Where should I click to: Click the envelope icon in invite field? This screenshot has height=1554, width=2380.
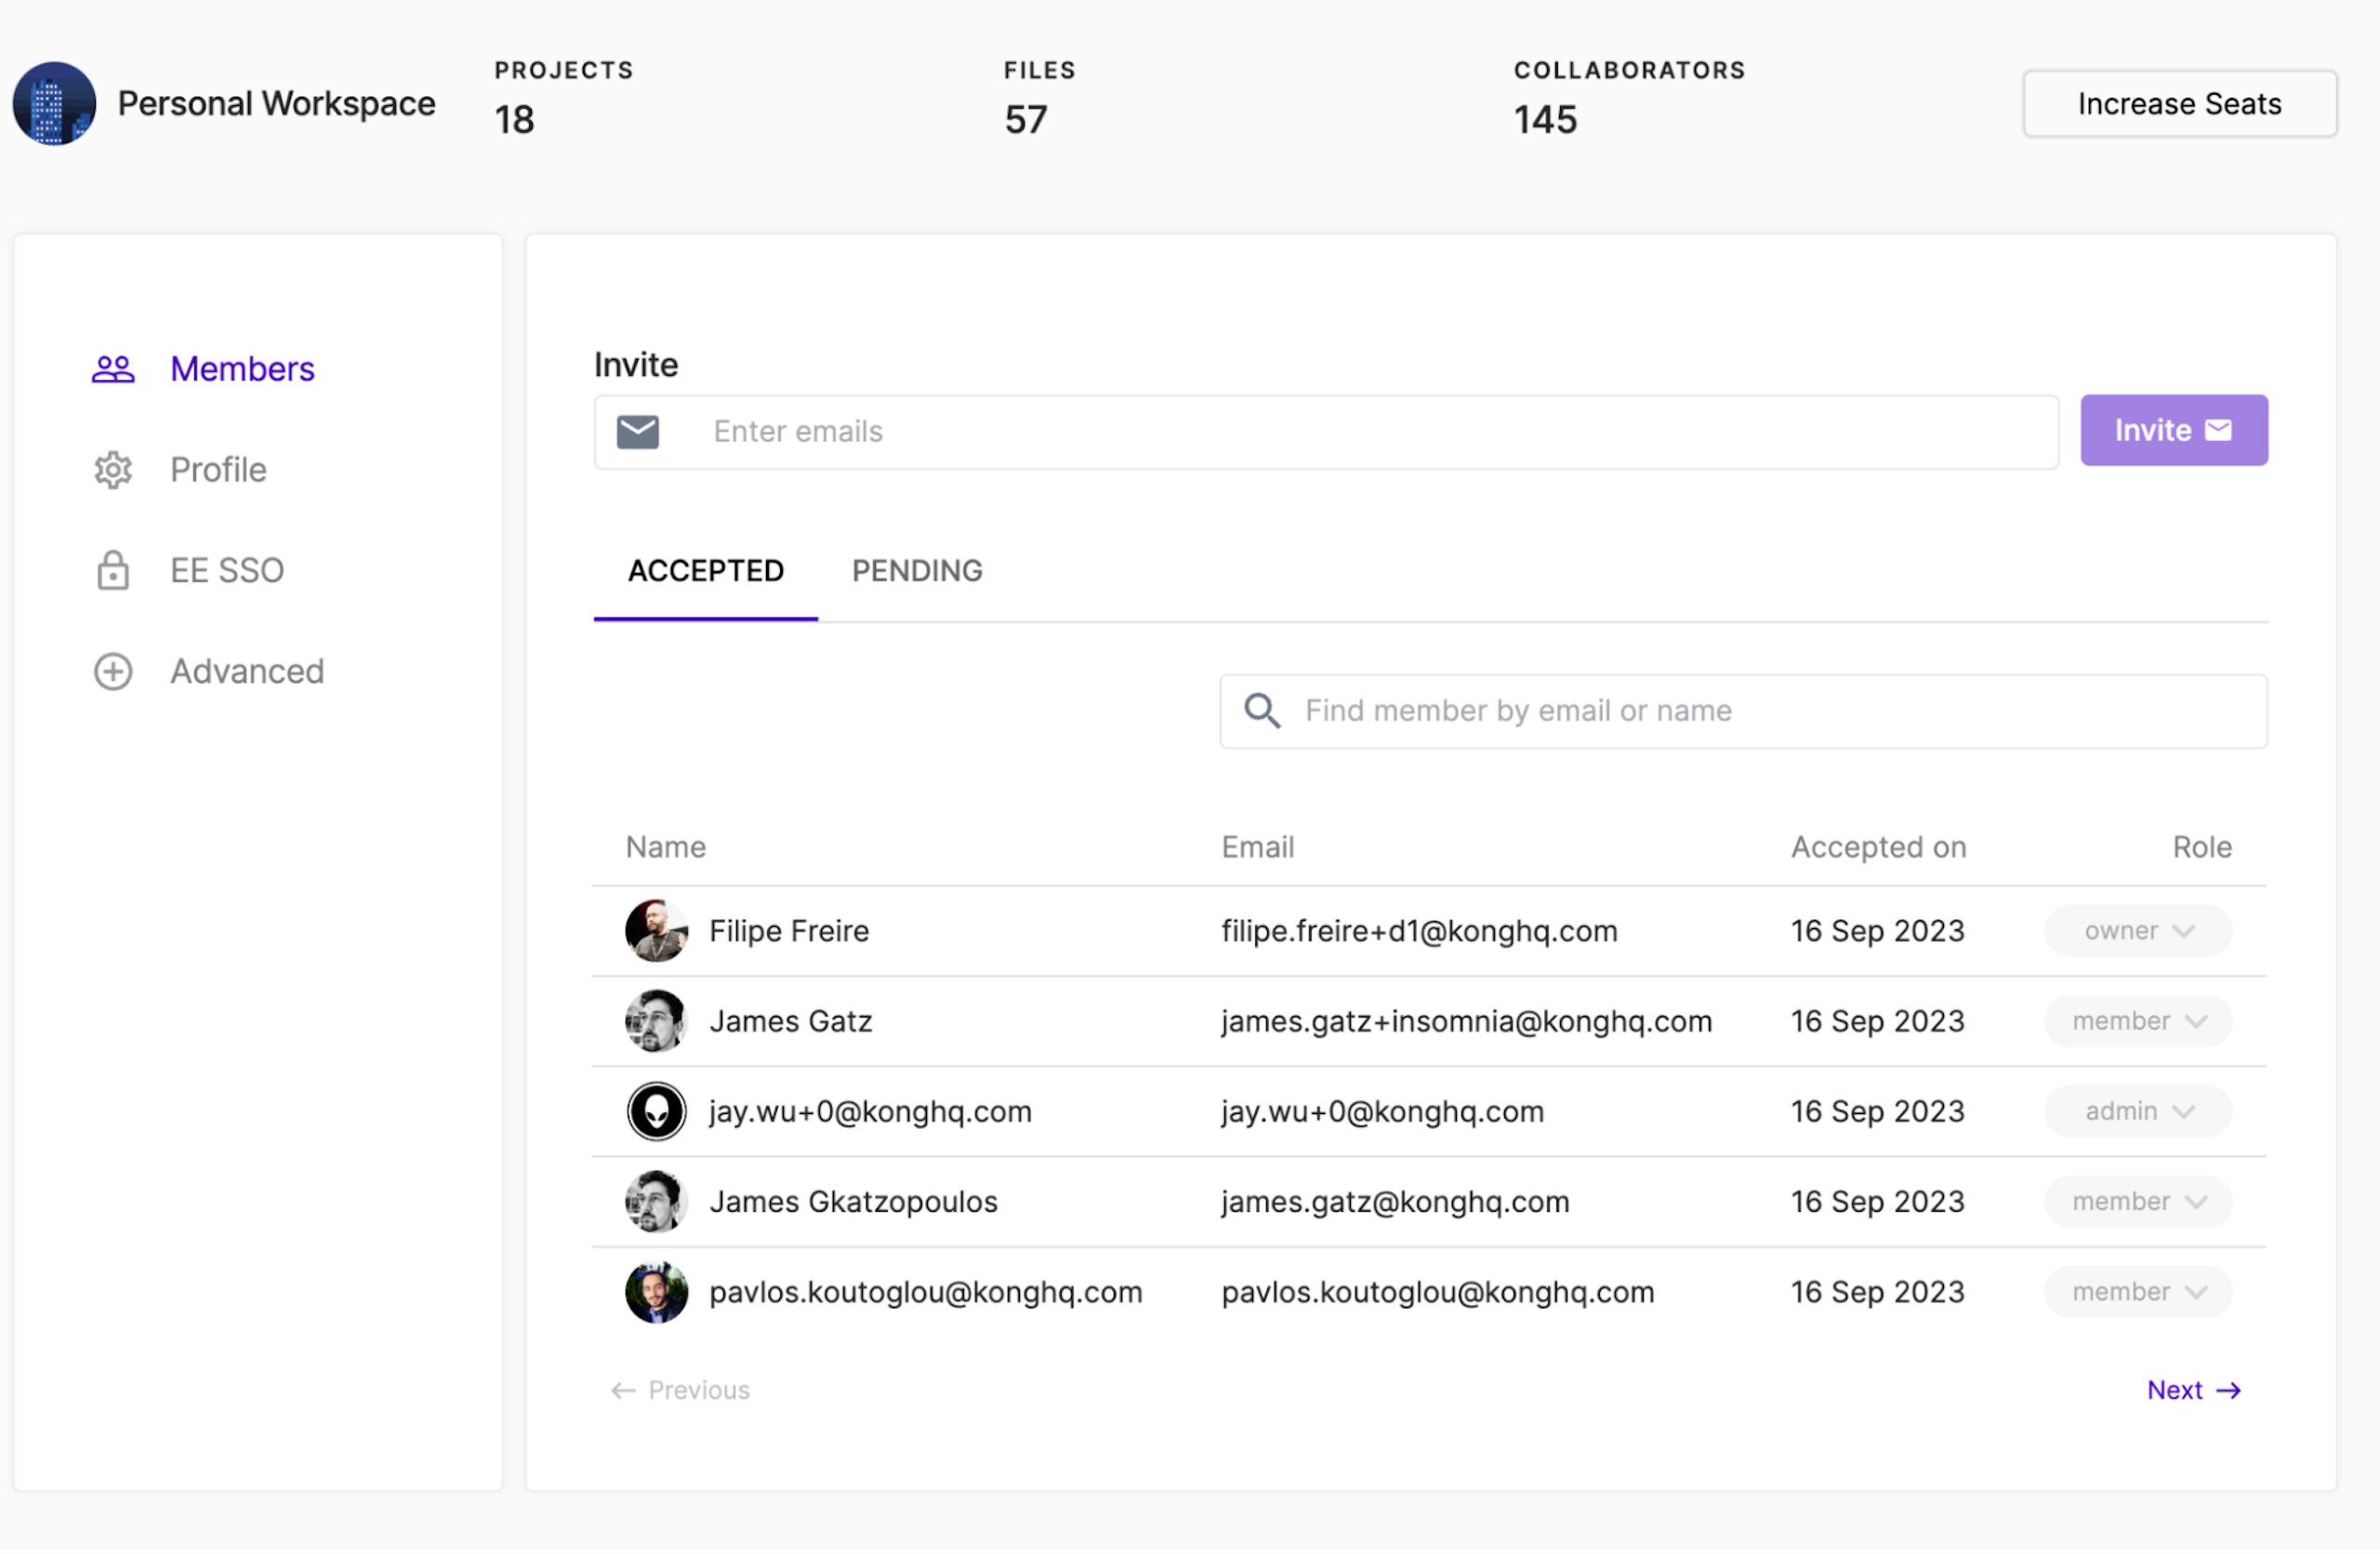637,432
